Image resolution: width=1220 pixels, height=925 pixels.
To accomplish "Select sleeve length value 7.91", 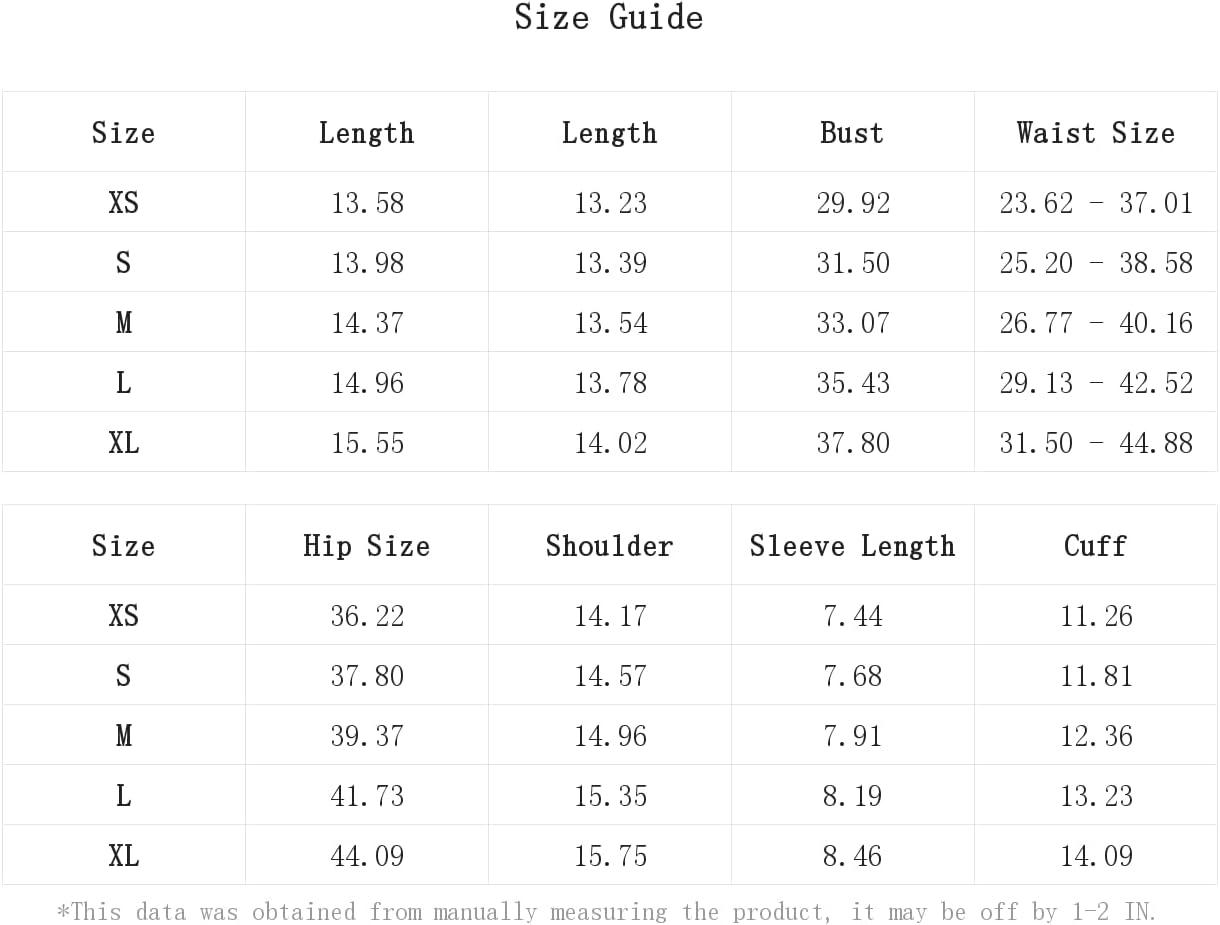I will (853, 736).
